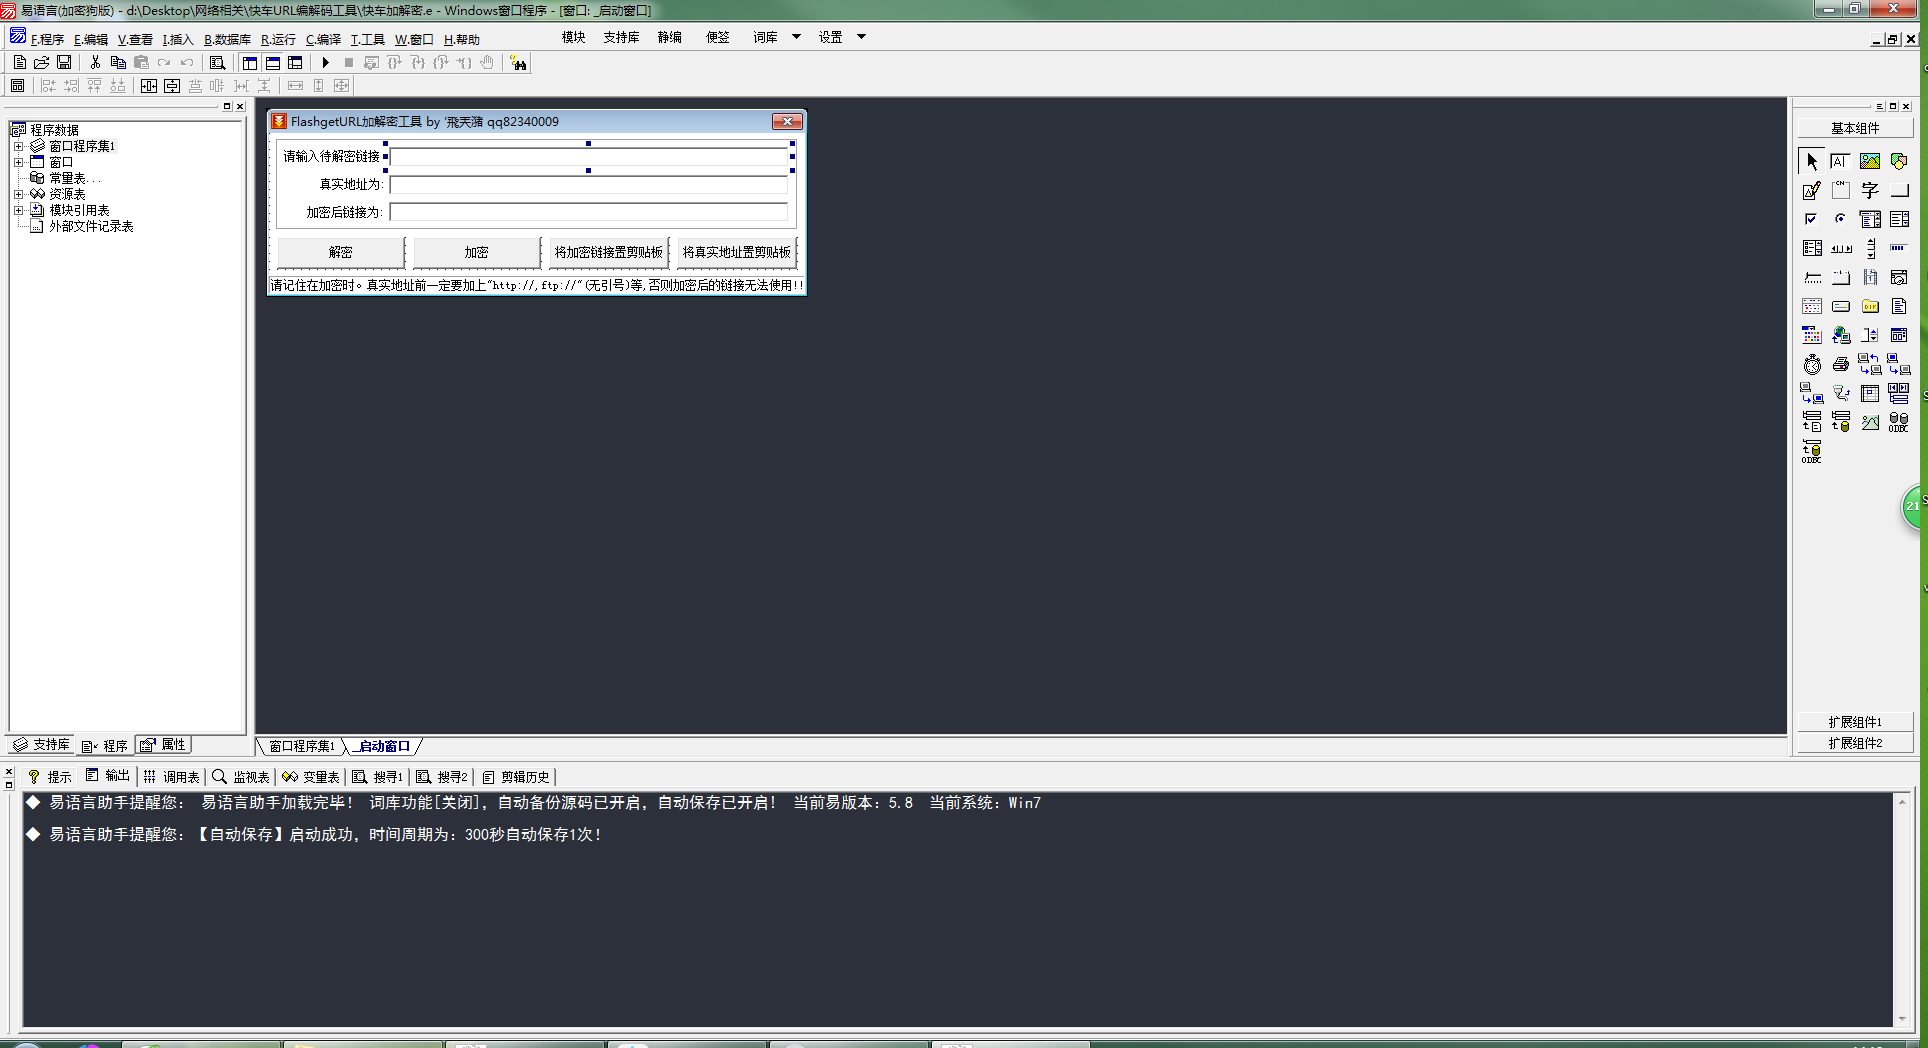
Task: Expand the 窗口 tree node
Action: click(18, 162)
